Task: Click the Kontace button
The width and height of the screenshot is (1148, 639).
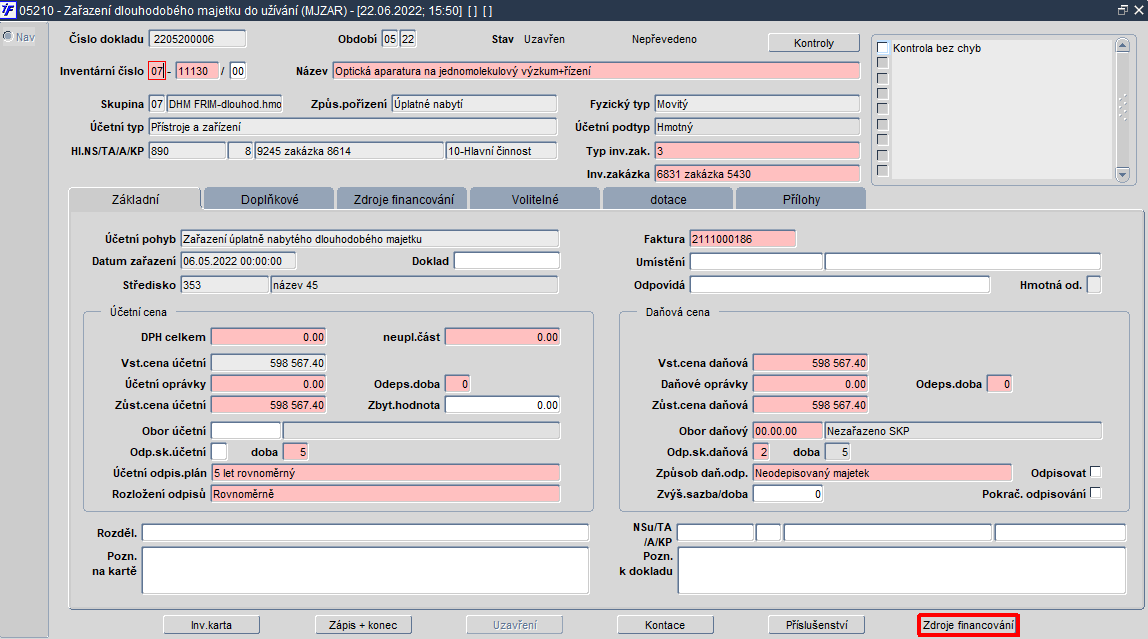Action: point(665,625)
